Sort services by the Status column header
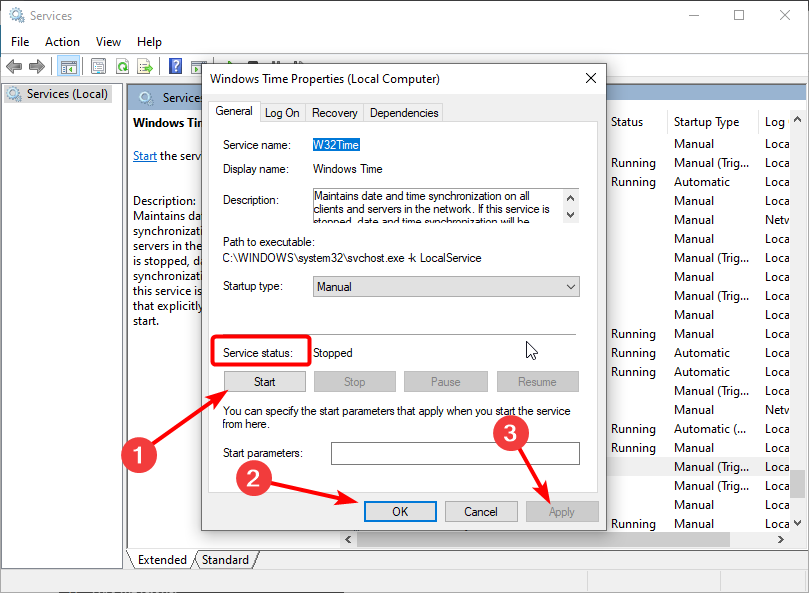 click(x=627, y=122)
